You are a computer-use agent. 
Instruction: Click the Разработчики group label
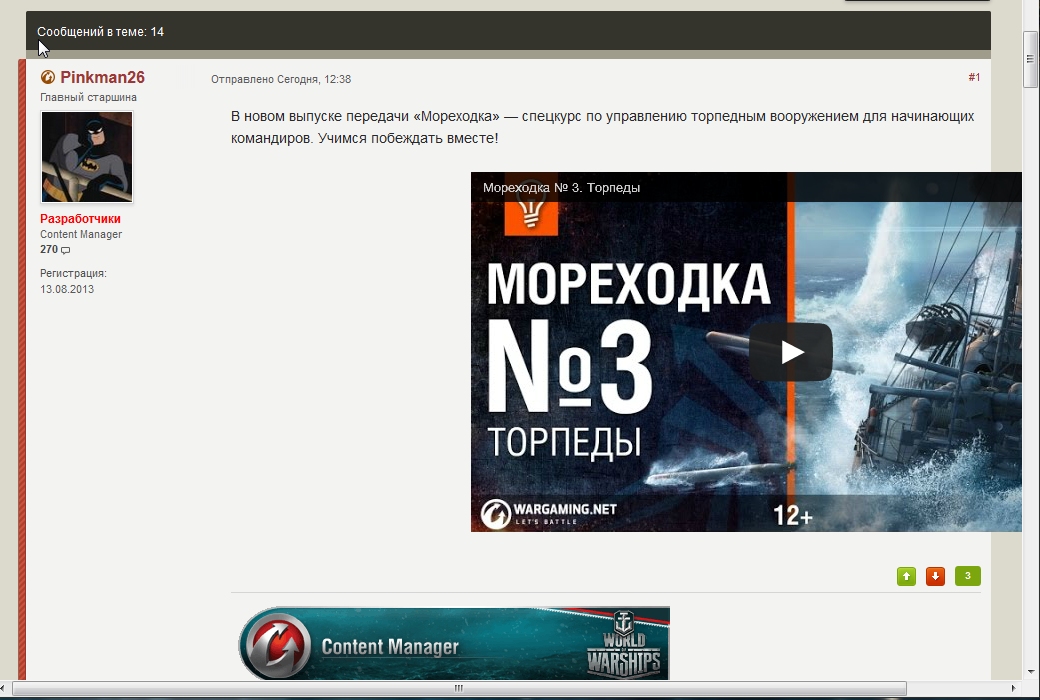click(x=80, y=219)
